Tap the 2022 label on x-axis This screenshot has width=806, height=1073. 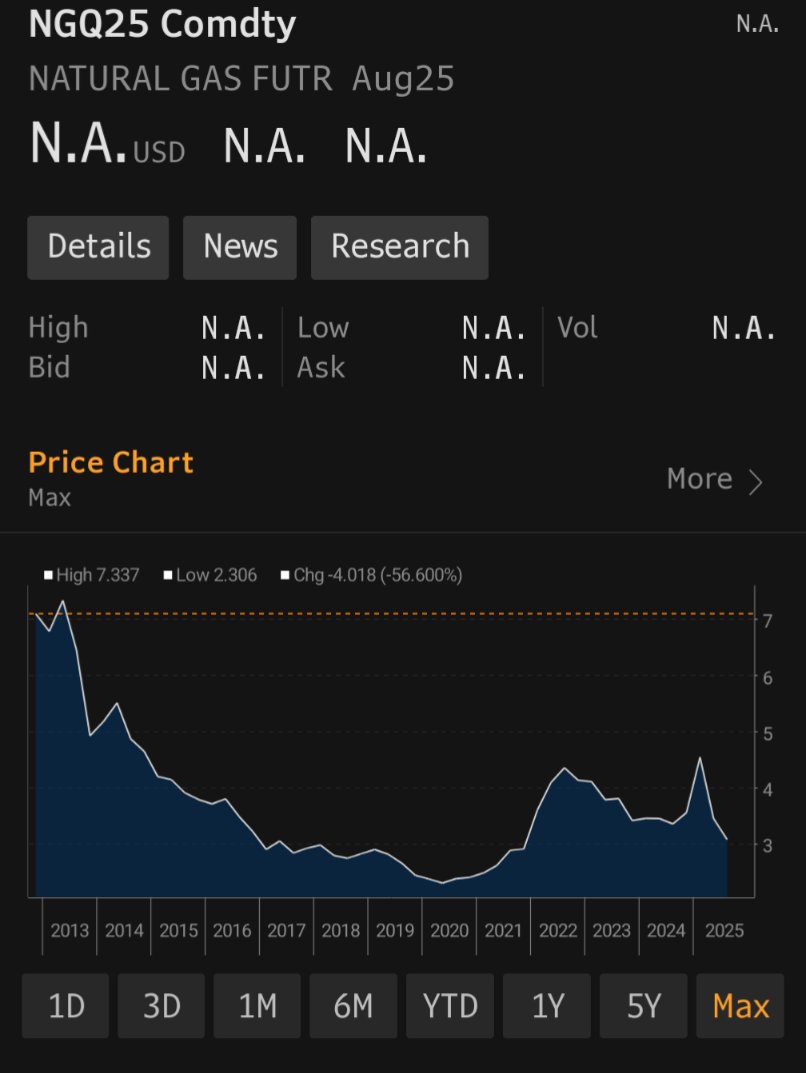coord(558,931)
